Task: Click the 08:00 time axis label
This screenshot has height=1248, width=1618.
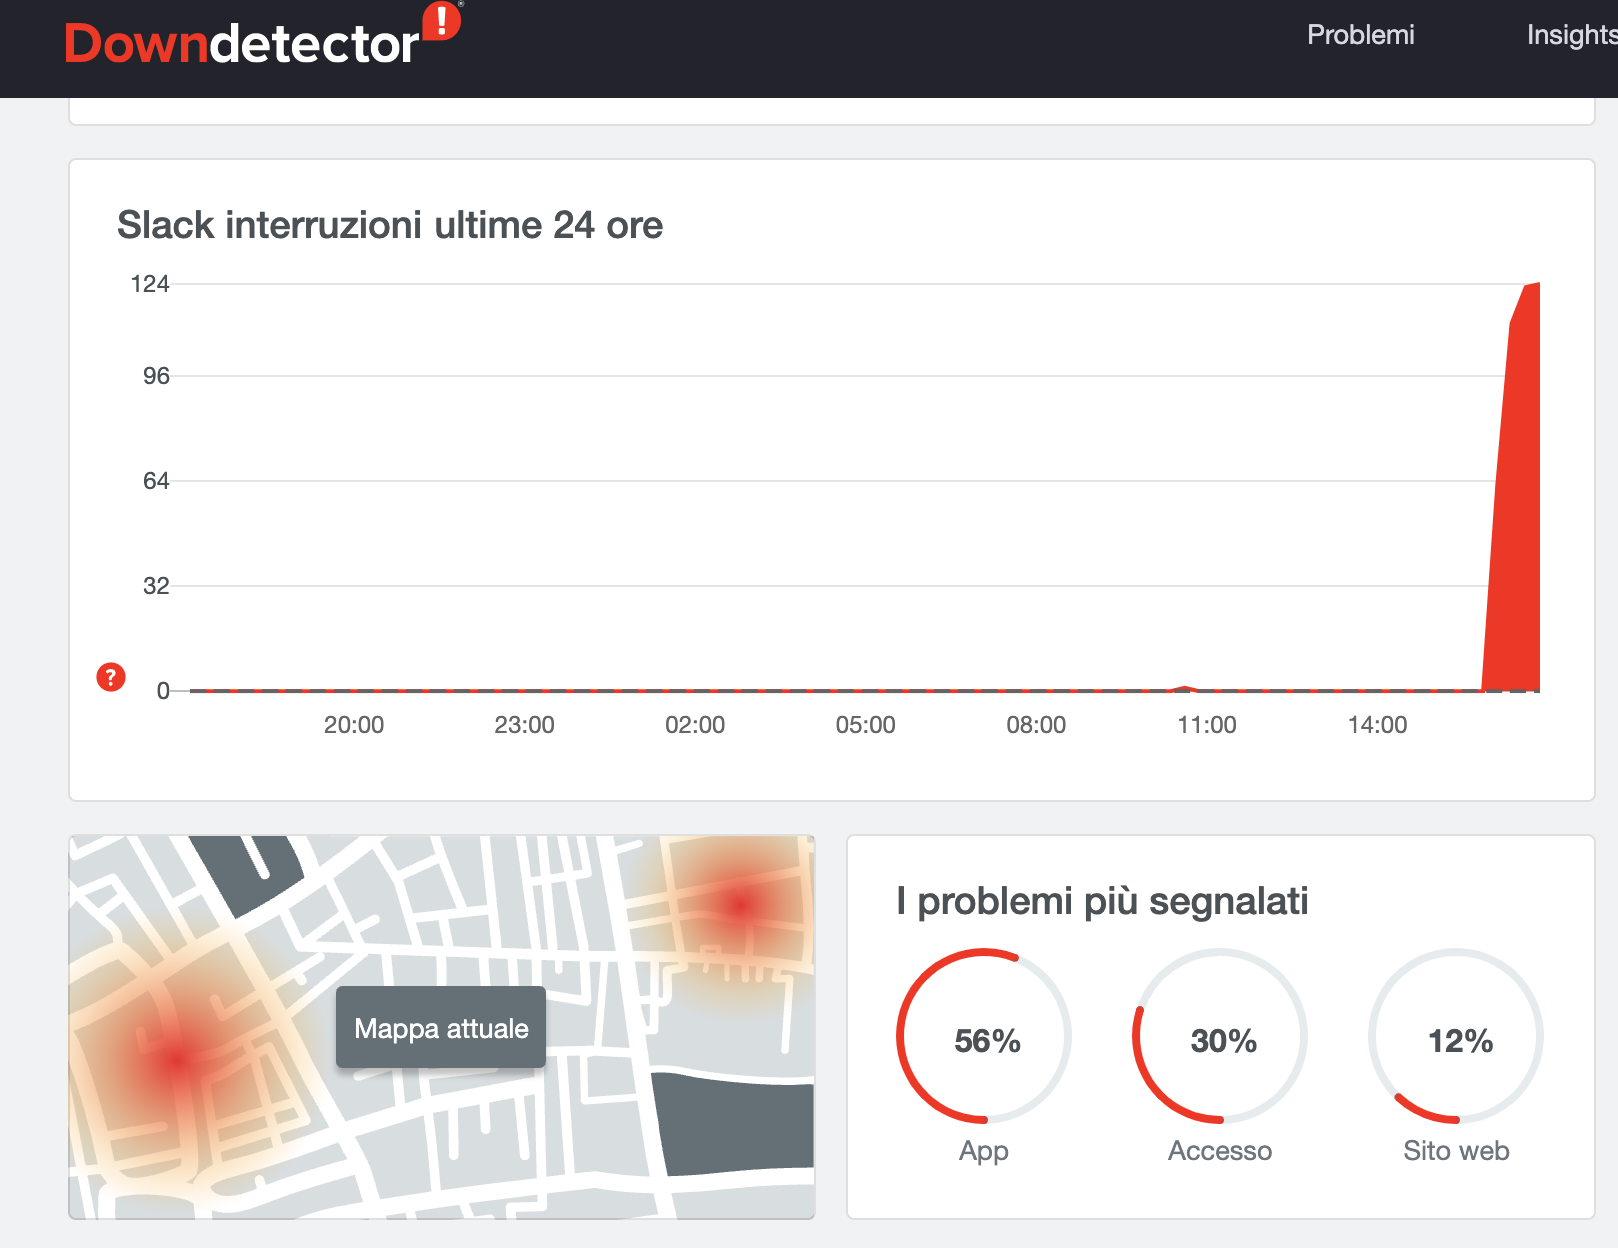Action: coord(1036,725)
